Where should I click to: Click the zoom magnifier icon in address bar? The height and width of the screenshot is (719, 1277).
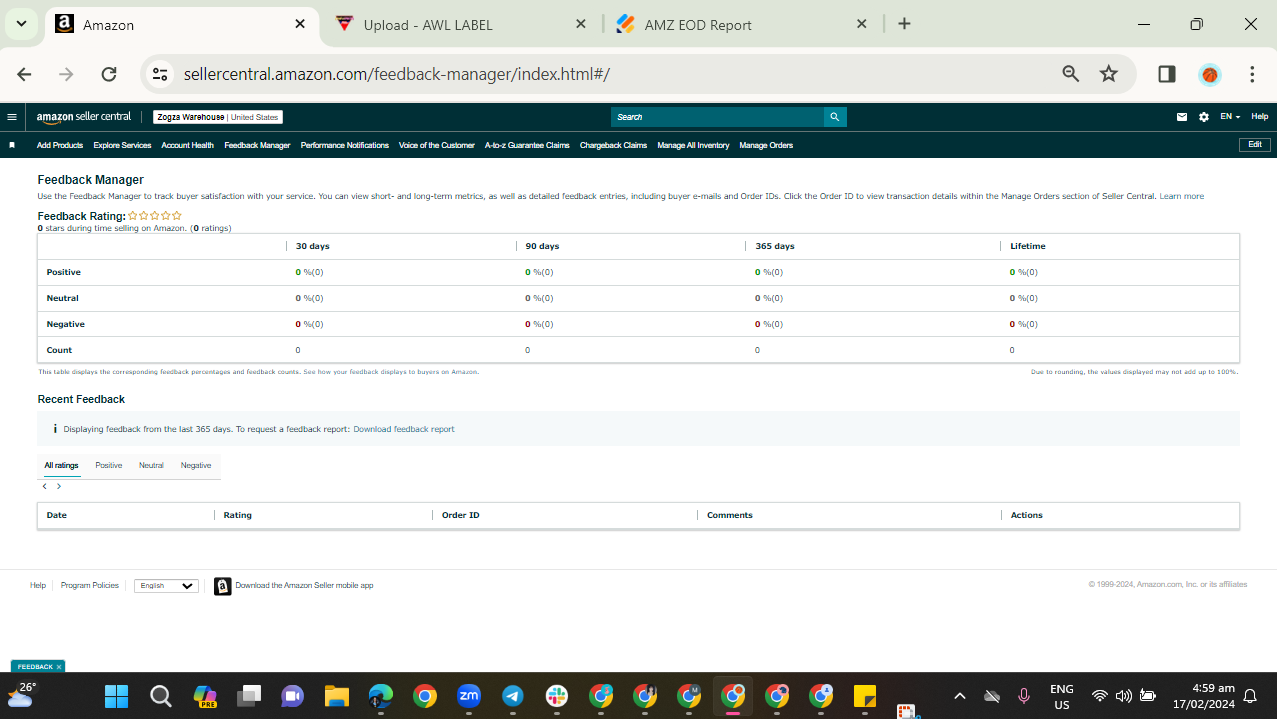pyautogui.click(x=1071, y=74)
